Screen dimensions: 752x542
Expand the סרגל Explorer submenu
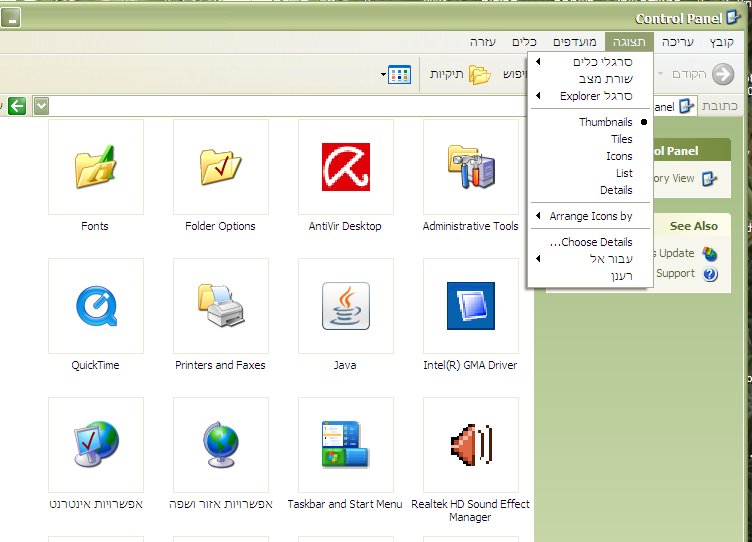590,96
